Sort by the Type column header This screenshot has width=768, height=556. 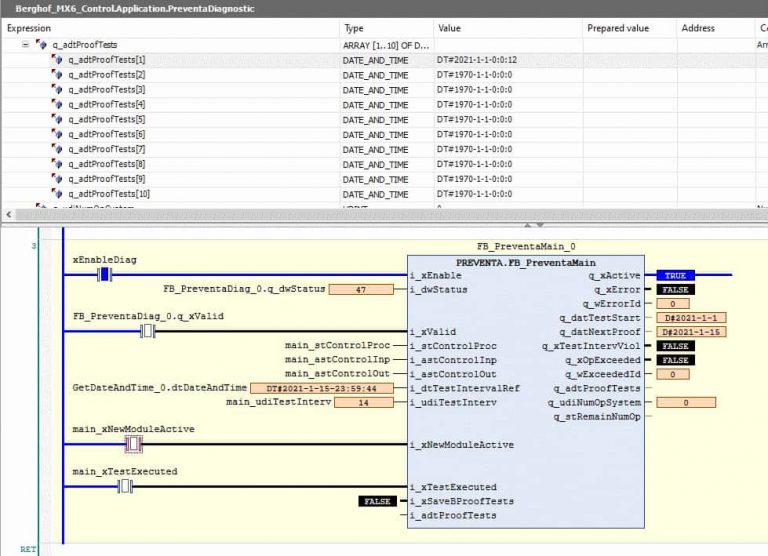[x=354, y=28]
